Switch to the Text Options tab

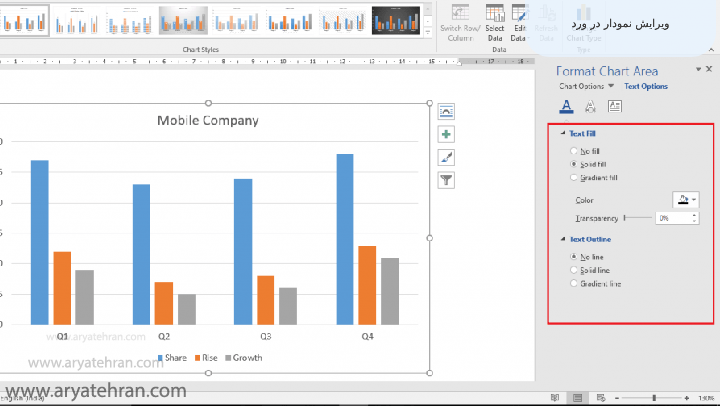646,87
